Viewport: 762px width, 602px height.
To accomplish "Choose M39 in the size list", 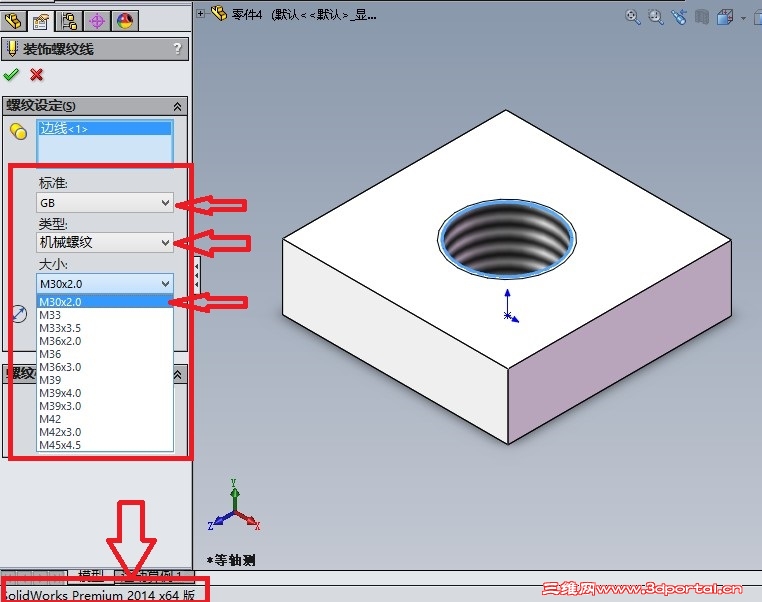I will pos(104,380).
